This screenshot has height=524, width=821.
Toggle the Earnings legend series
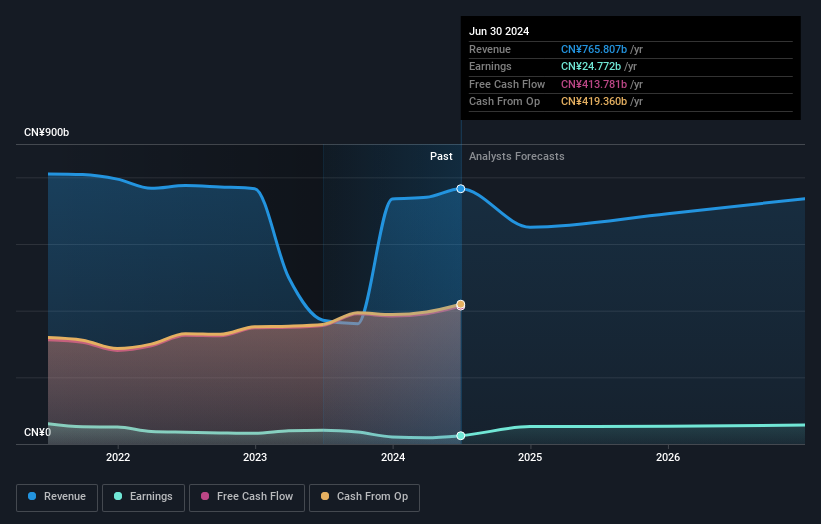pos(143,497)
